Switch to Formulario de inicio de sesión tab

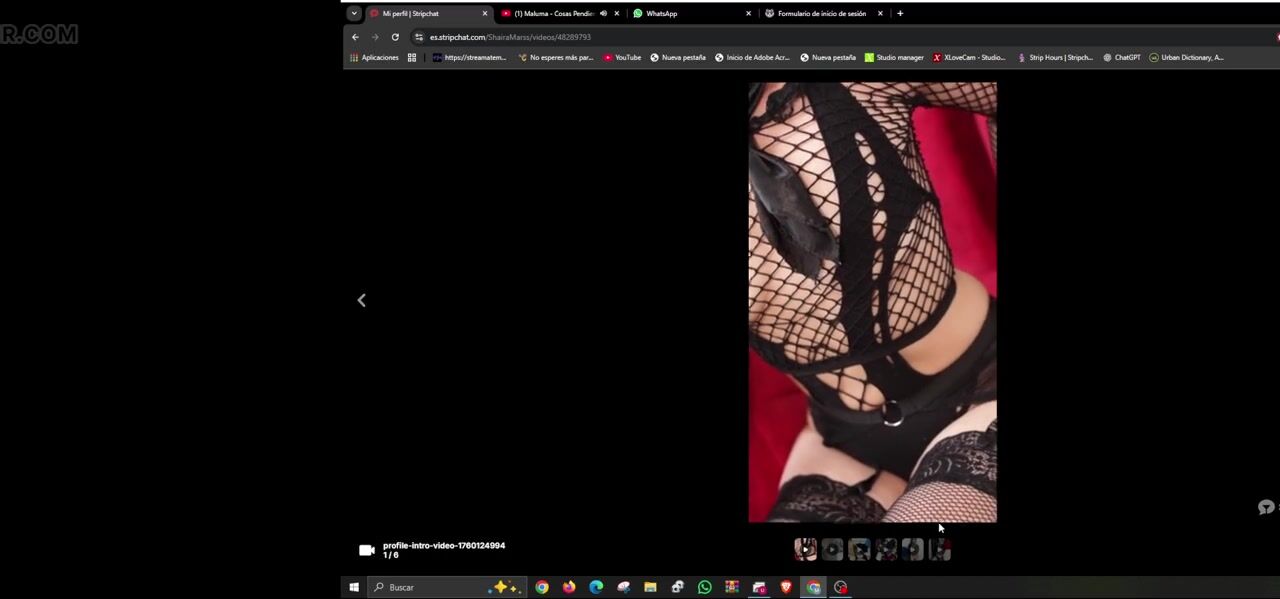[x=820, y=14]
